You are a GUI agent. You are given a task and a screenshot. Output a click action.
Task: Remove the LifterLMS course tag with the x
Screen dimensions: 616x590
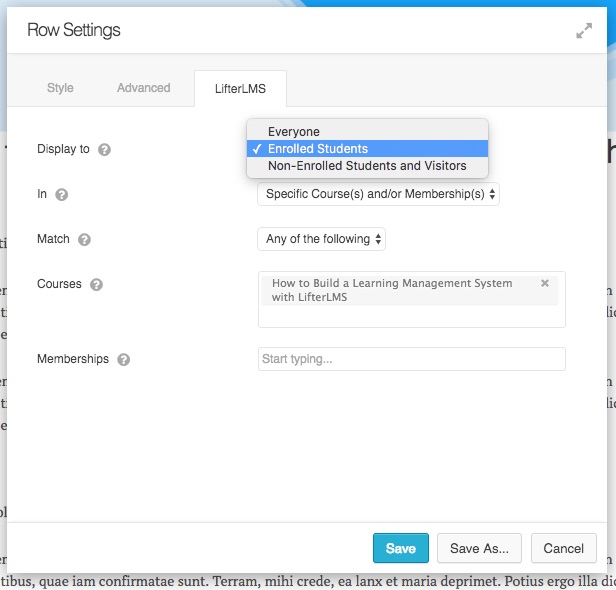point(544,283)
